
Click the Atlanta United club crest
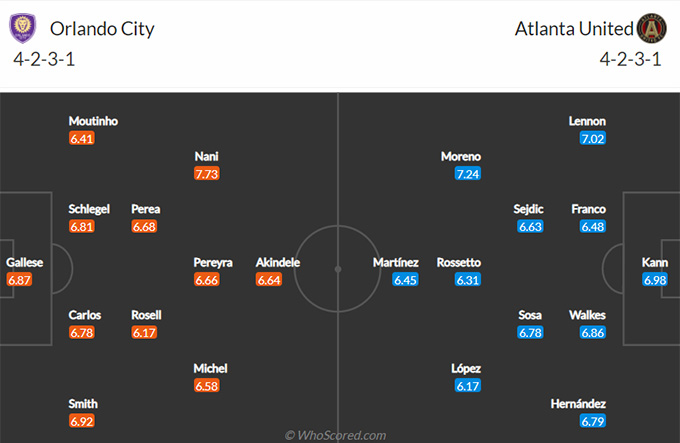point(651,28)
